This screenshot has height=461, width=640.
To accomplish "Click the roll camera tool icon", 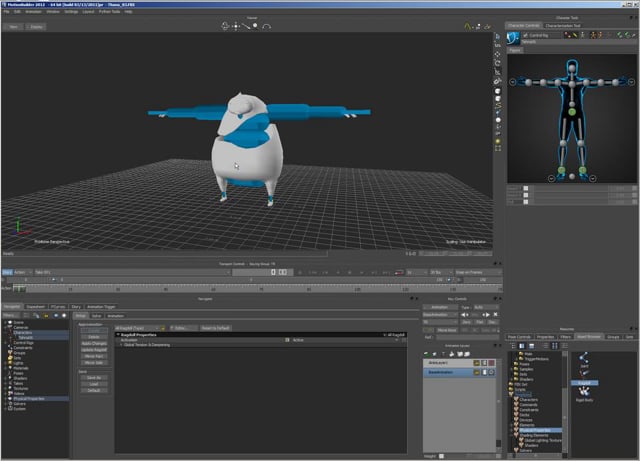I will point(267,27).
